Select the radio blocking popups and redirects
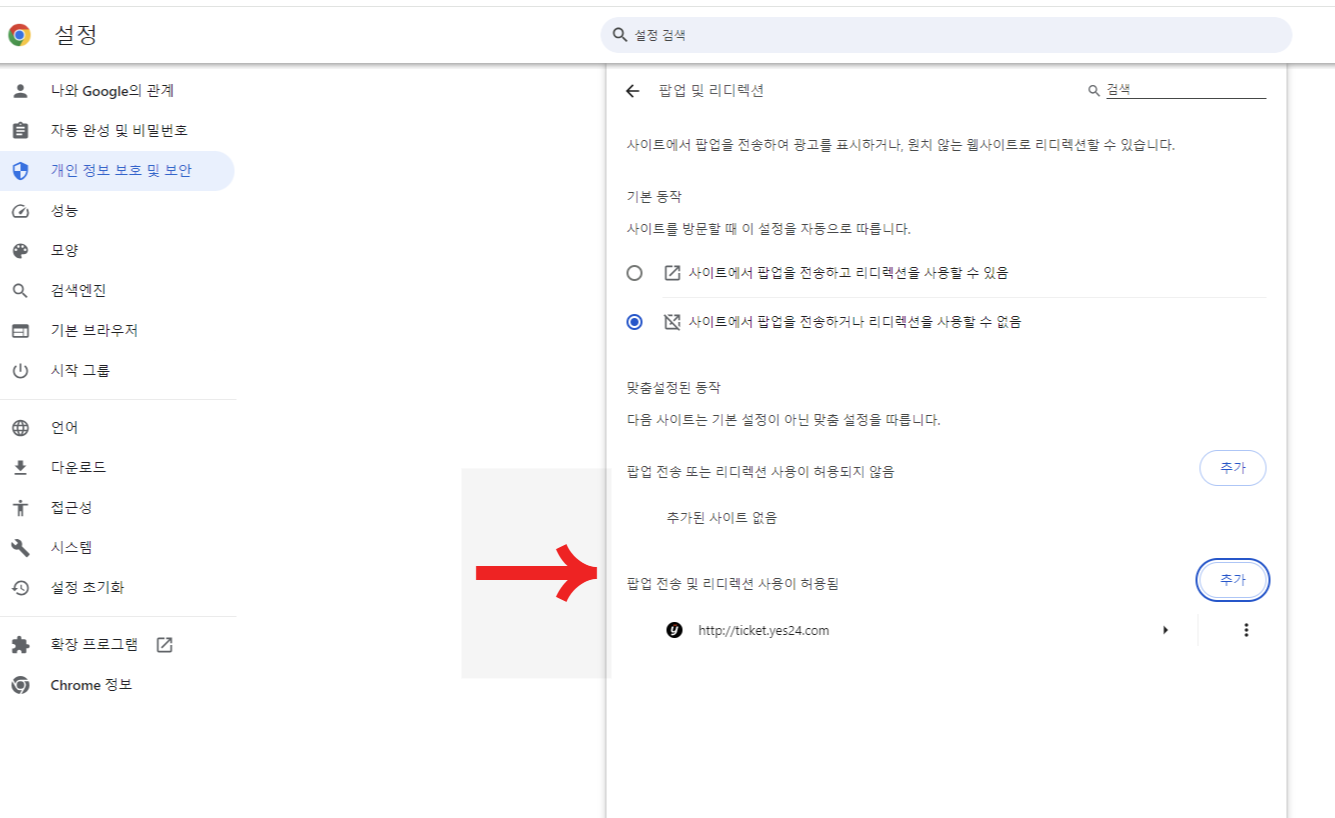 click(x=634, y=321)
